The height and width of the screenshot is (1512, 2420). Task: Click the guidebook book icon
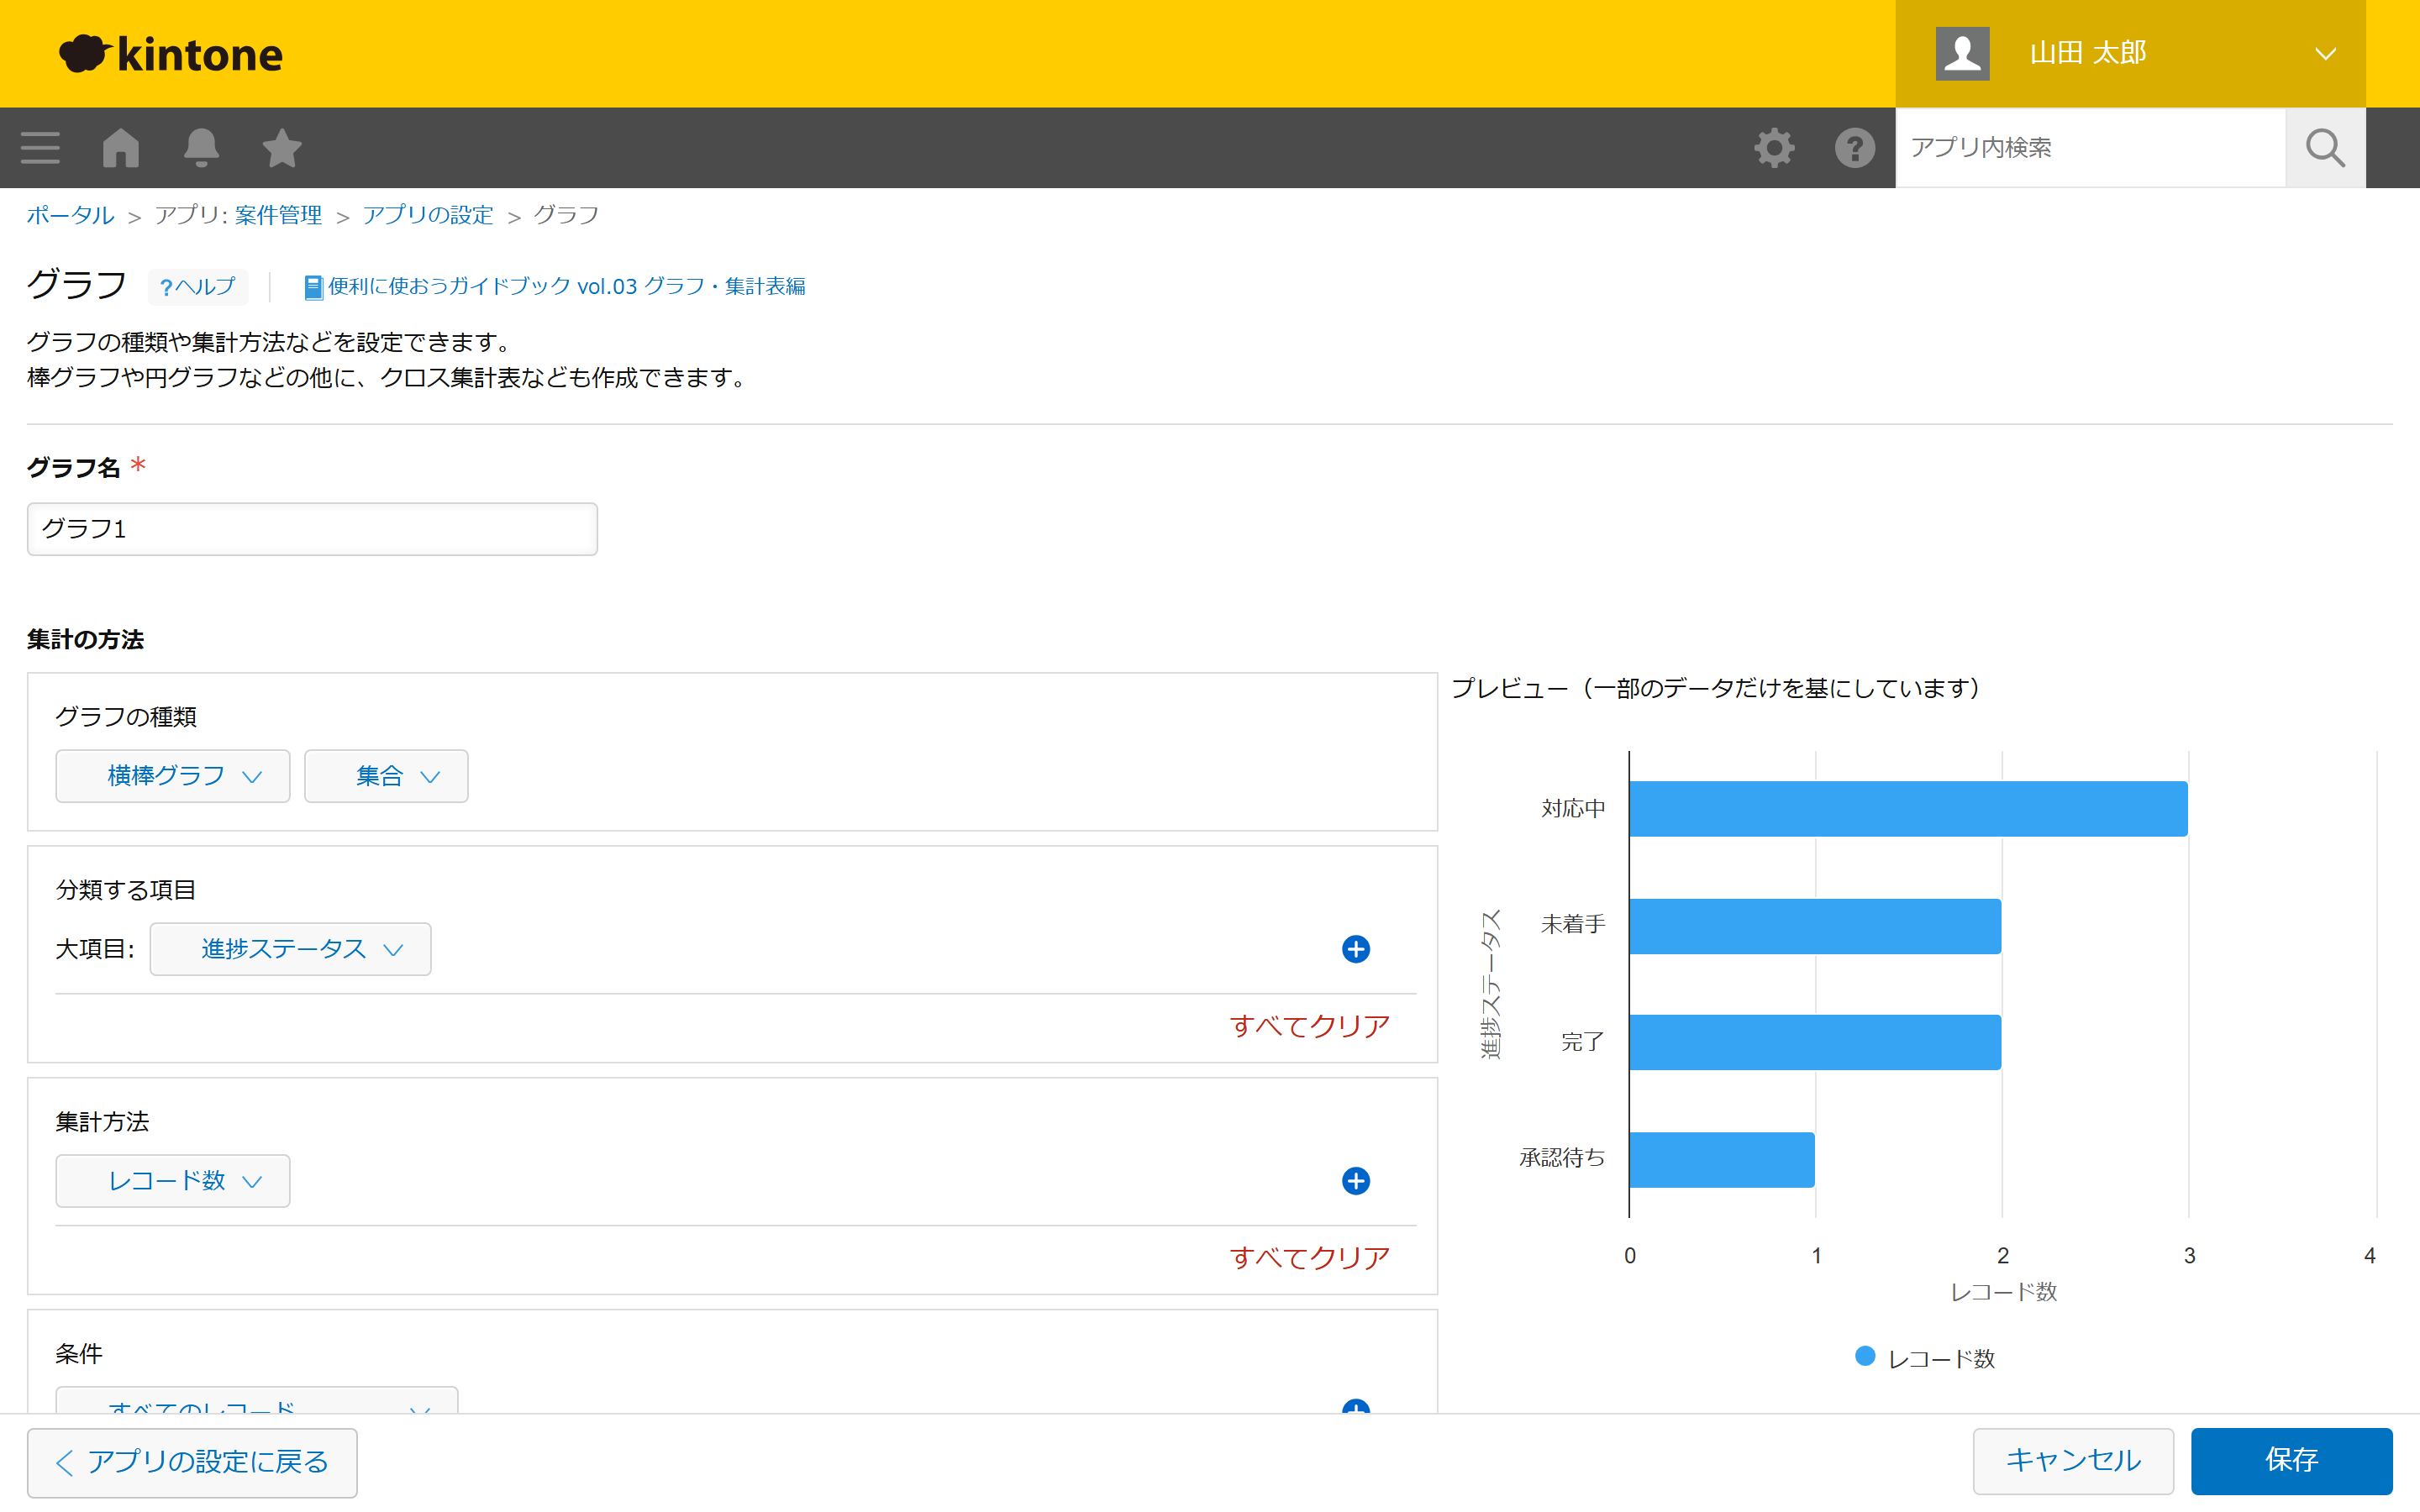coord(313,287)
